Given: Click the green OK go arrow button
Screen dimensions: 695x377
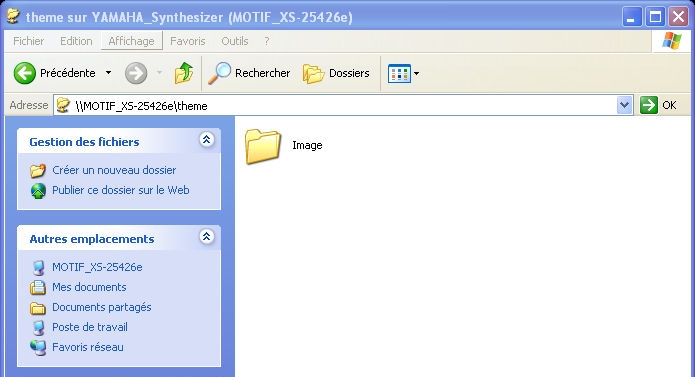Looking at the screenshot, I should pos(648,105).
